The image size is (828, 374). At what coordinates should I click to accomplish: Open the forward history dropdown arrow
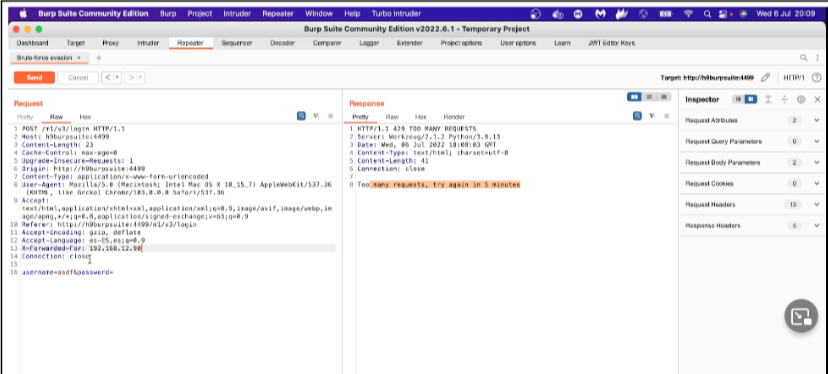pos(140,78)
